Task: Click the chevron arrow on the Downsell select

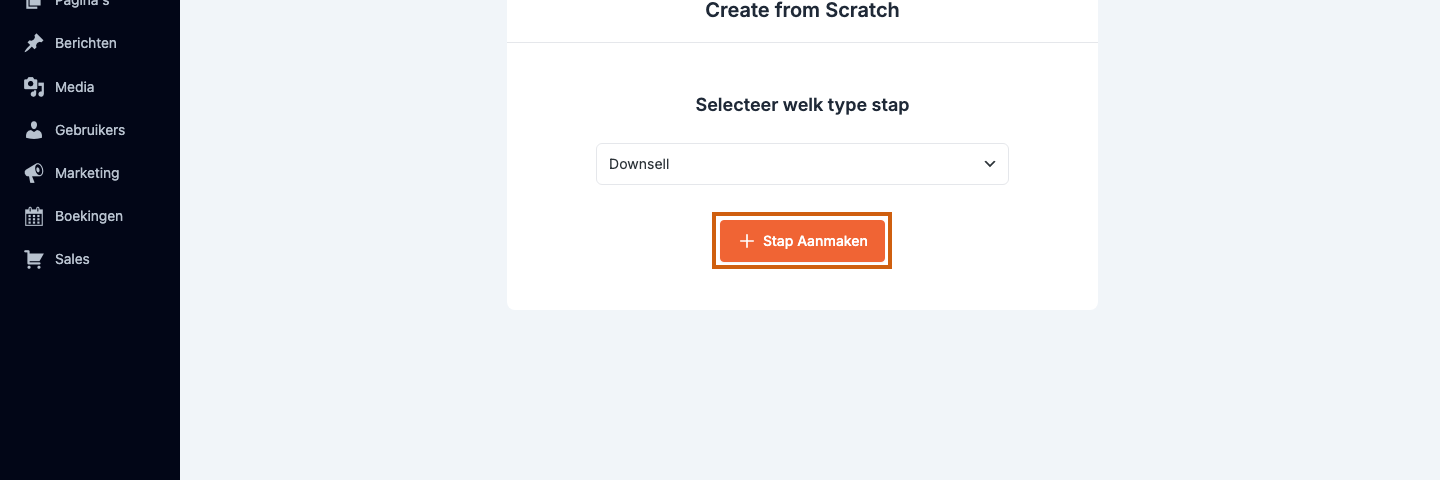Action: pos(990,164)
